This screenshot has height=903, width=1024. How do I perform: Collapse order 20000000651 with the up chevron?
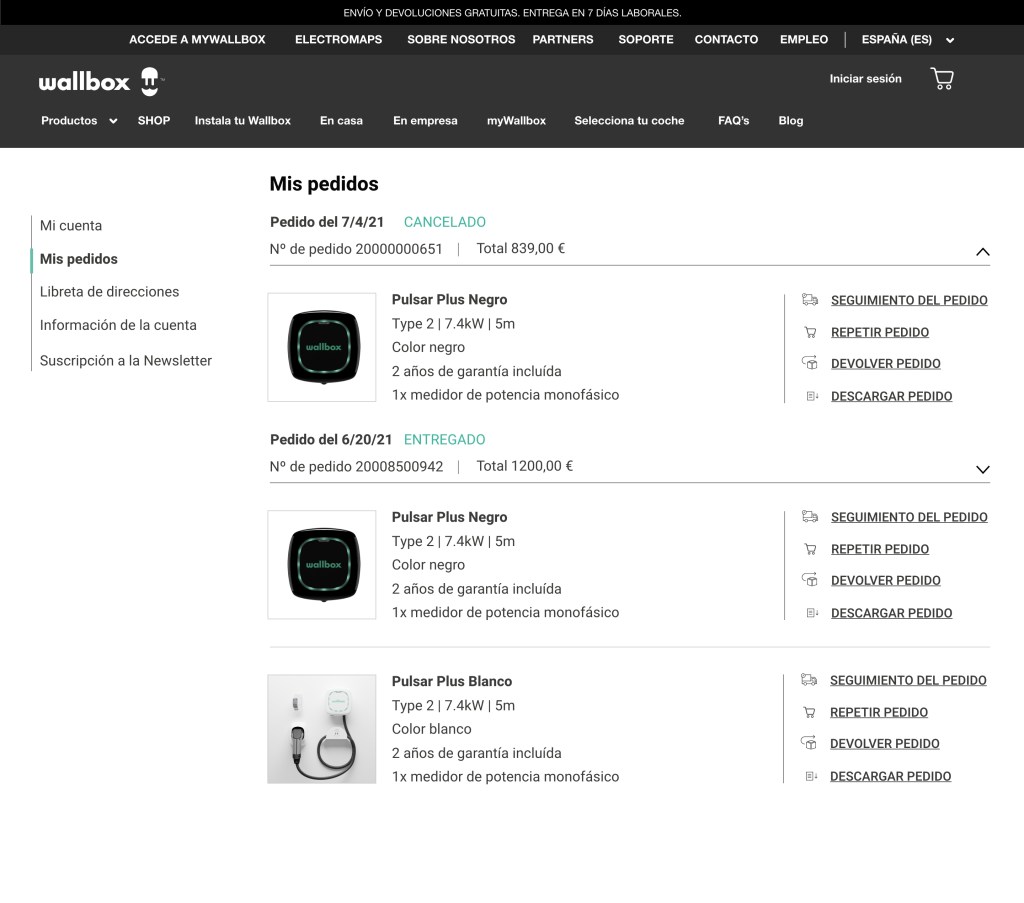982,252
